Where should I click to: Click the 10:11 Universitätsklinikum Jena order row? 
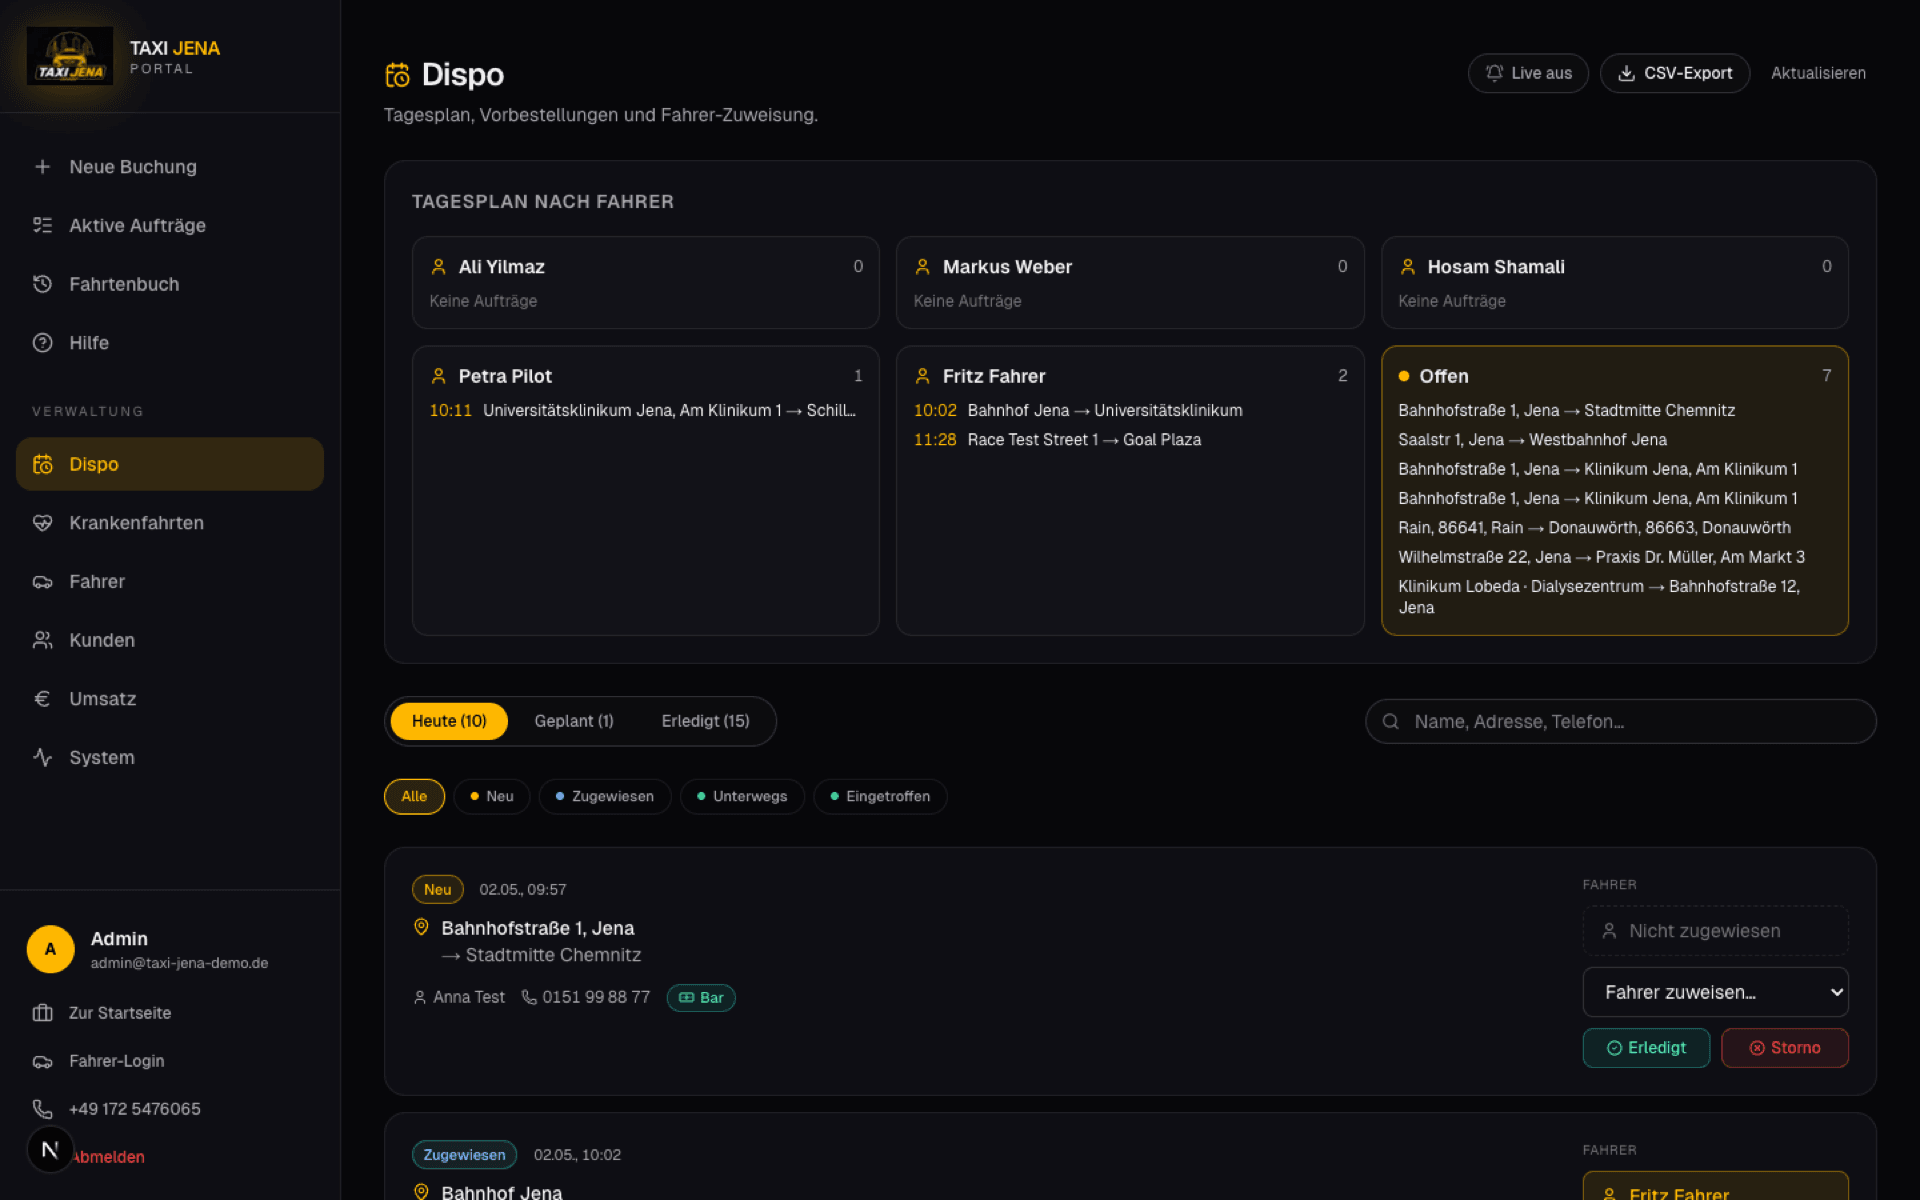click(x=645, y=410)
